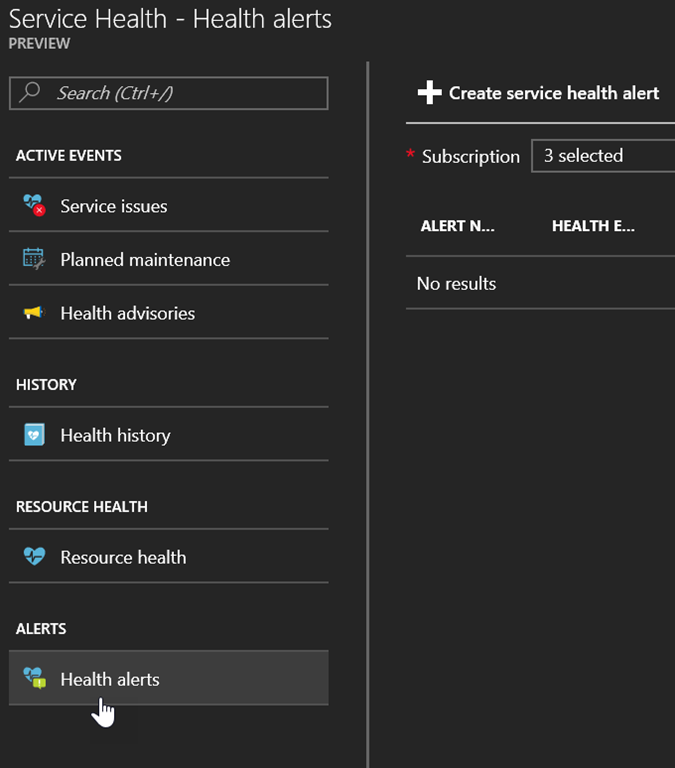Viewport: 675px width, 768px height.
Task: Go to Planned maintenance in the sidebar
Action: pyautogui.click(x=145, y=259)
